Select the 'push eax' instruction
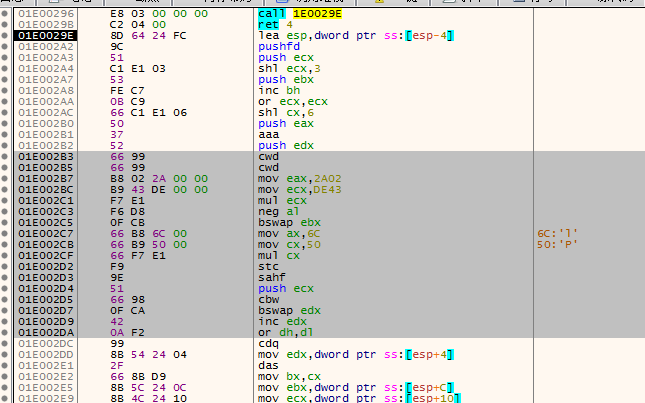Image resolution: width=645 pixels, height=403 pixels. pyautogui.click(x=286, y=124)
